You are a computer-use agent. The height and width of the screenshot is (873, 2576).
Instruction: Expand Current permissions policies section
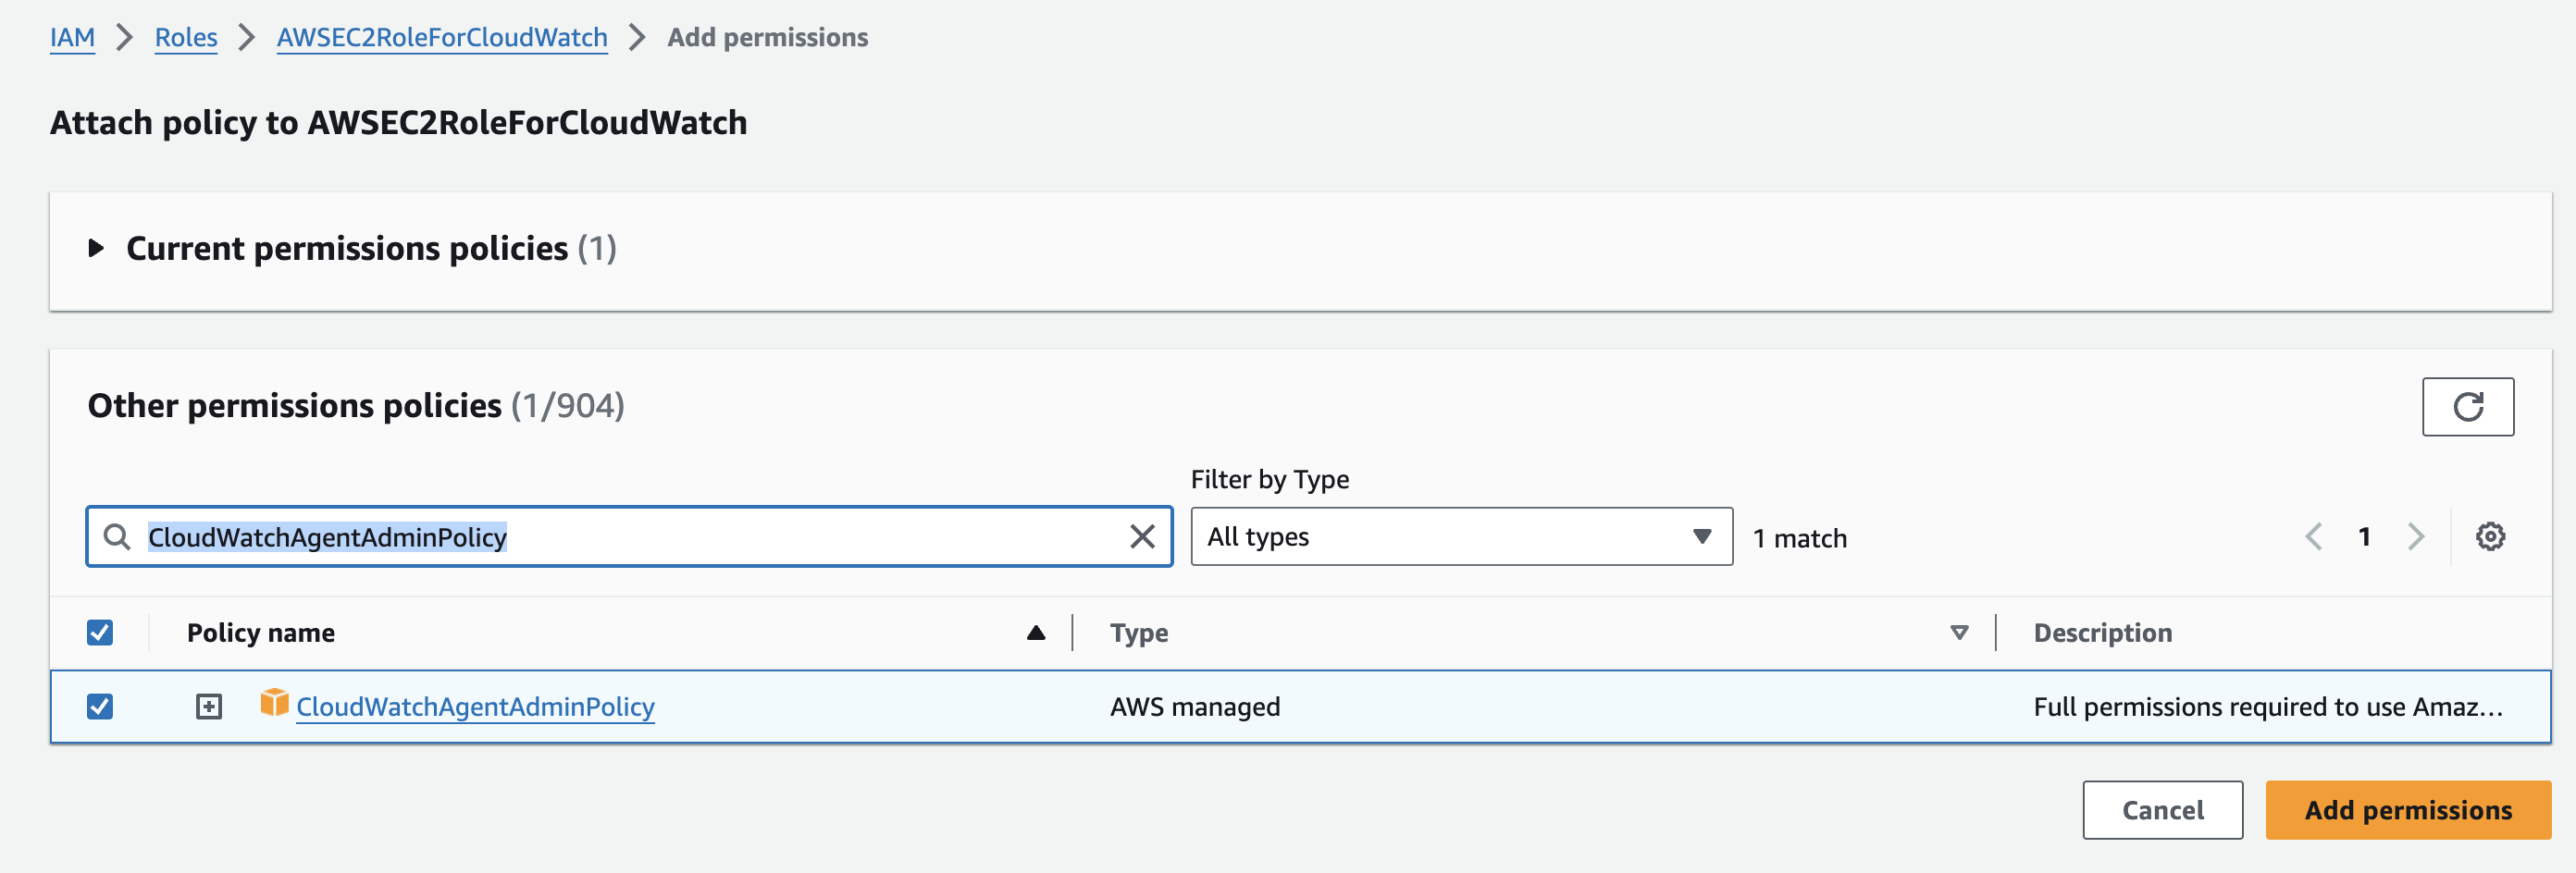click(96, 248)
